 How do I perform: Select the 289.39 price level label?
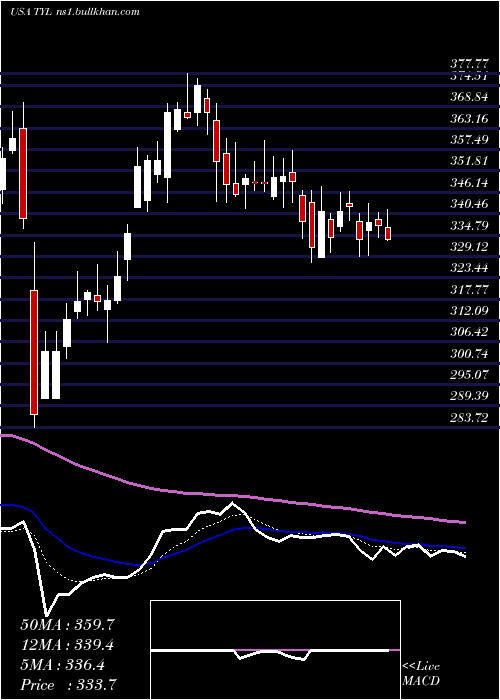[x=468, y=396]
